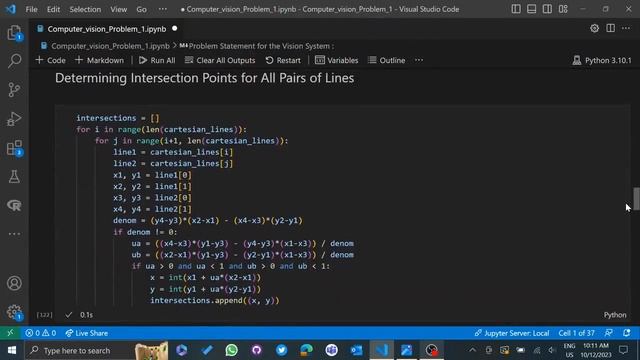The height and width of the screenshot is (360, 640).
Task: Open GitHub Desktop from the taskbar
Action: pos(256,350)
